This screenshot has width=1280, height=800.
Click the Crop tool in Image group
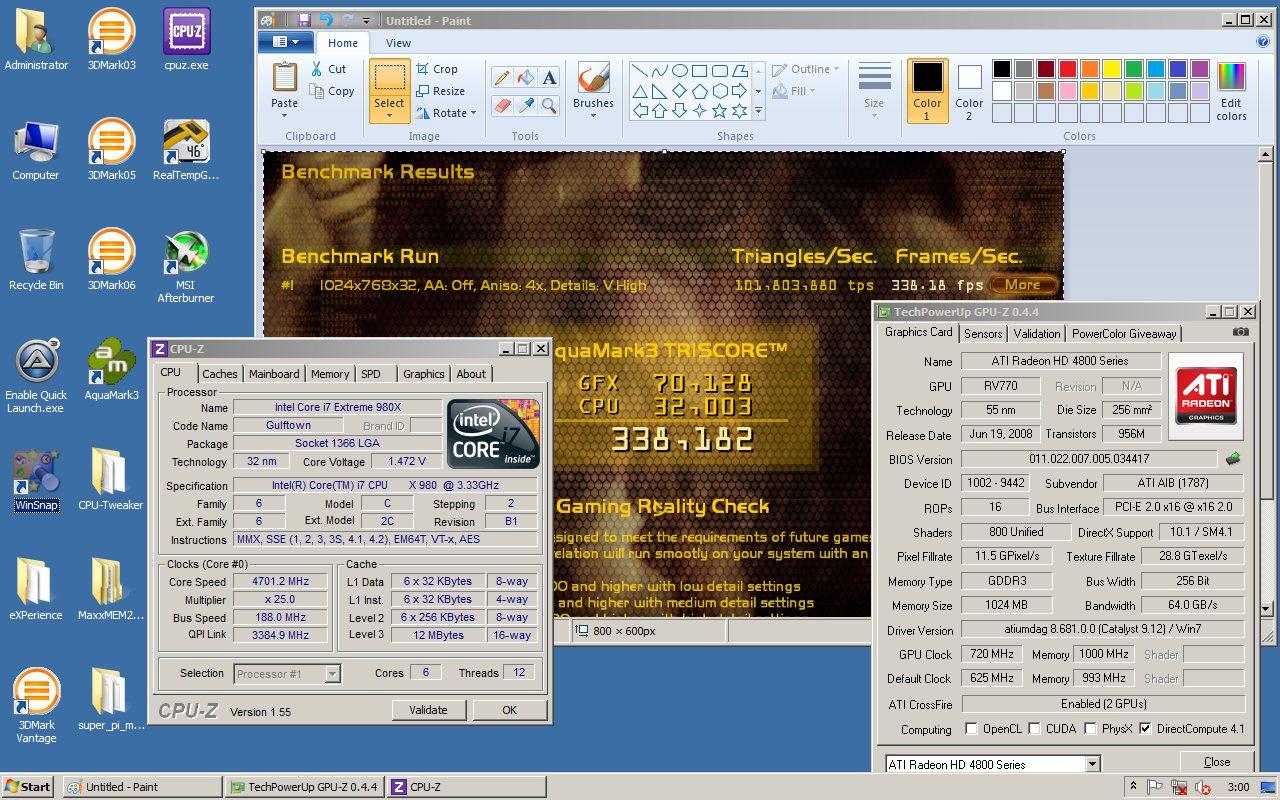coord(435,69)
